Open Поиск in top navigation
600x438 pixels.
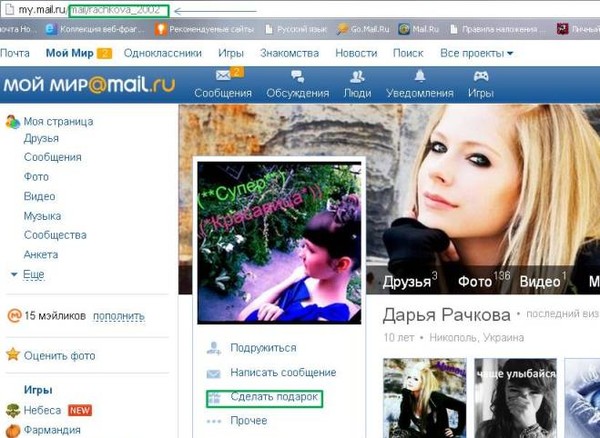point(408,53)
